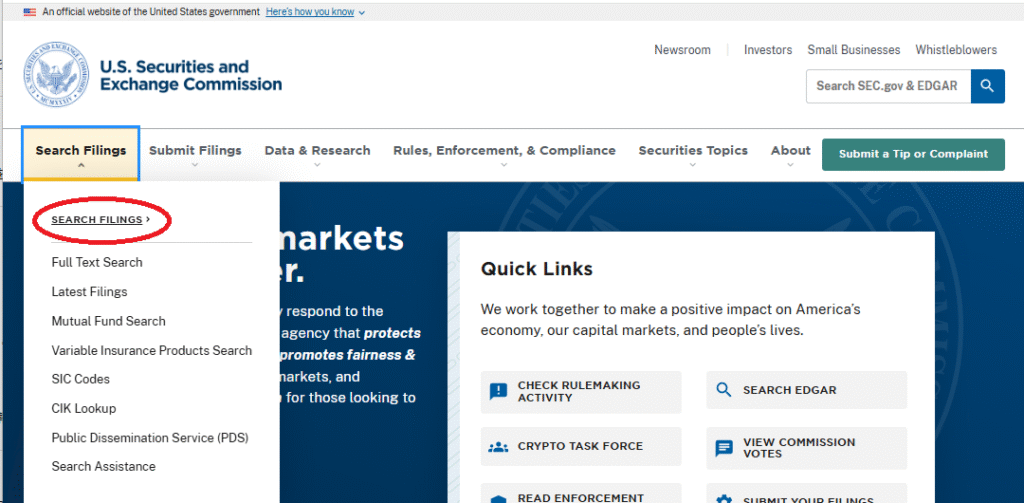This screenshot has height=503, width=1024.
Task: Click Submit a Tip or Complaint button
Action: (913, 154)
